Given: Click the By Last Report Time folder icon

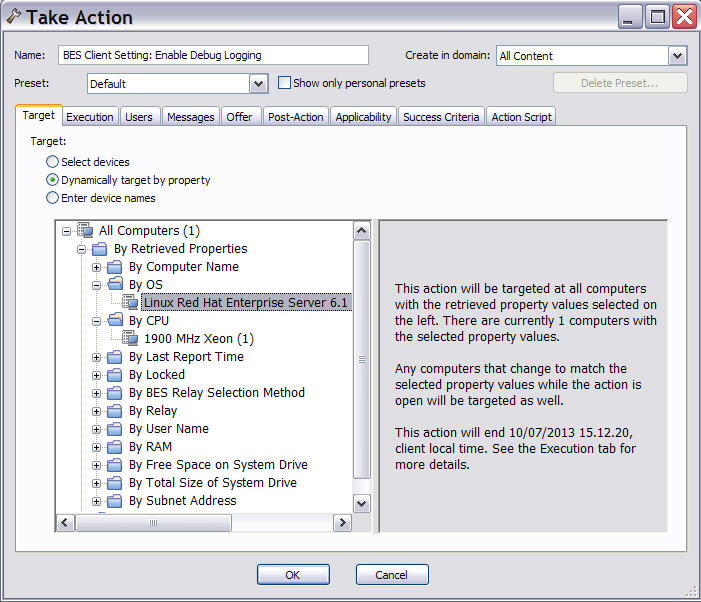Looking at the screenshot, I should click(x=115, y=357).
